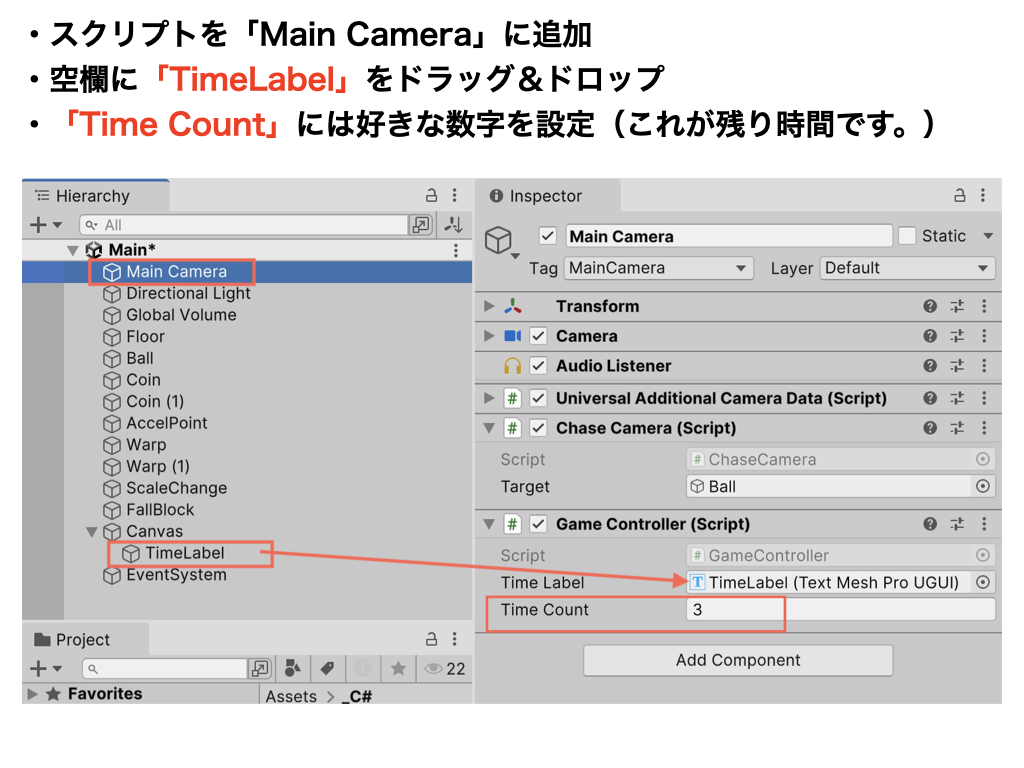Collapse the Canvas tree item
The height and width of the screenshot is (768, 1024).
(93, 532)
